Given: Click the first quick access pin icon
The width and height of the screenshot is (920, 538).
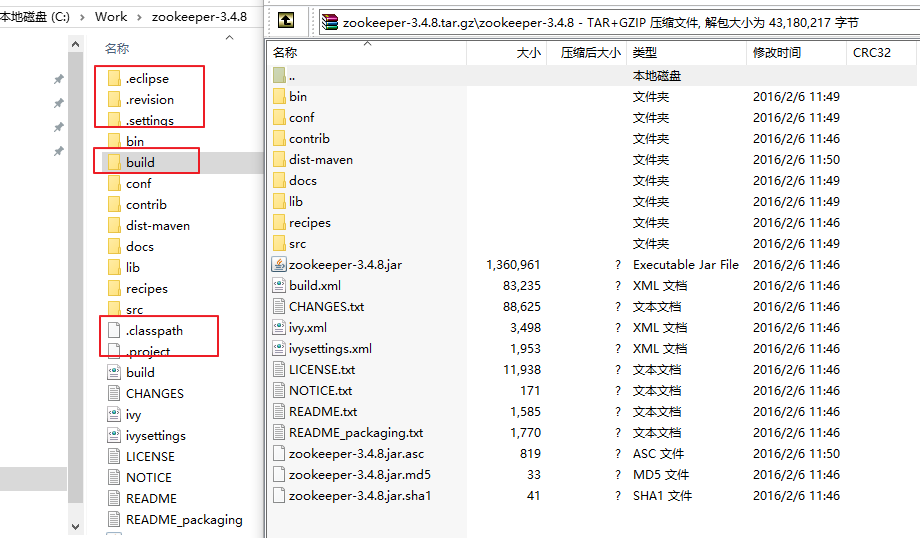Looking at the screenshot, I should 59,79.
